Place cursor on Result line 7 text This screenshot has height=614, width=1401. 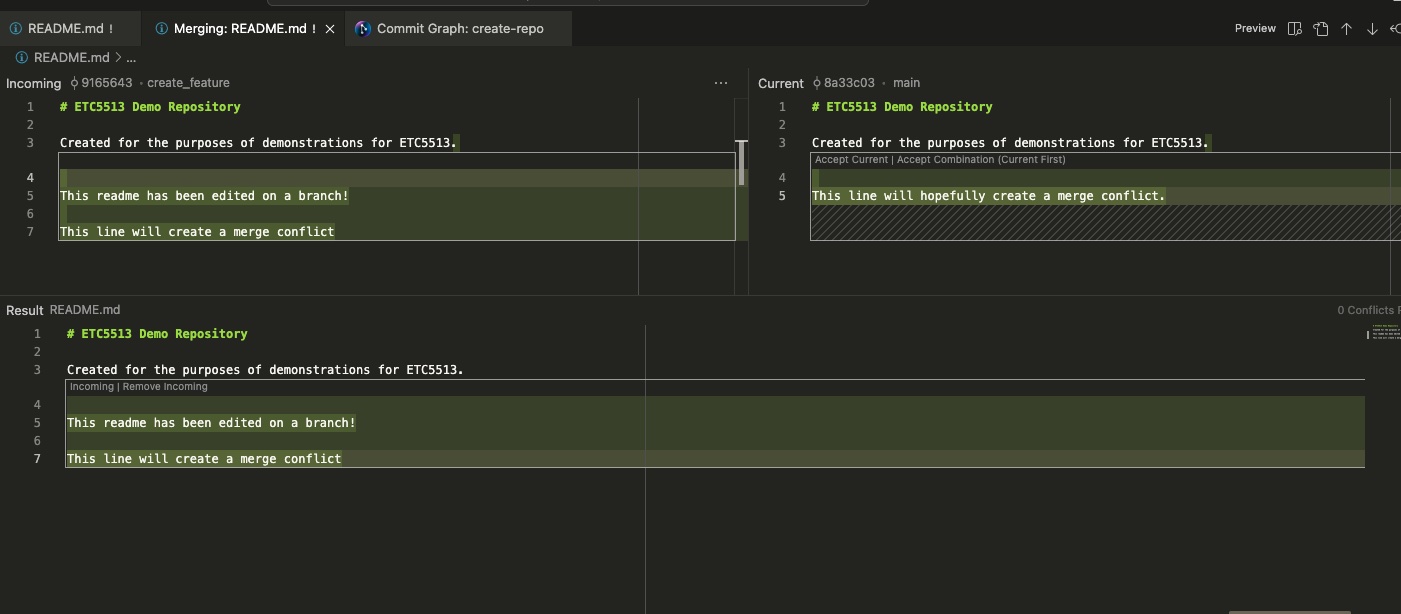tap(204, 459)
